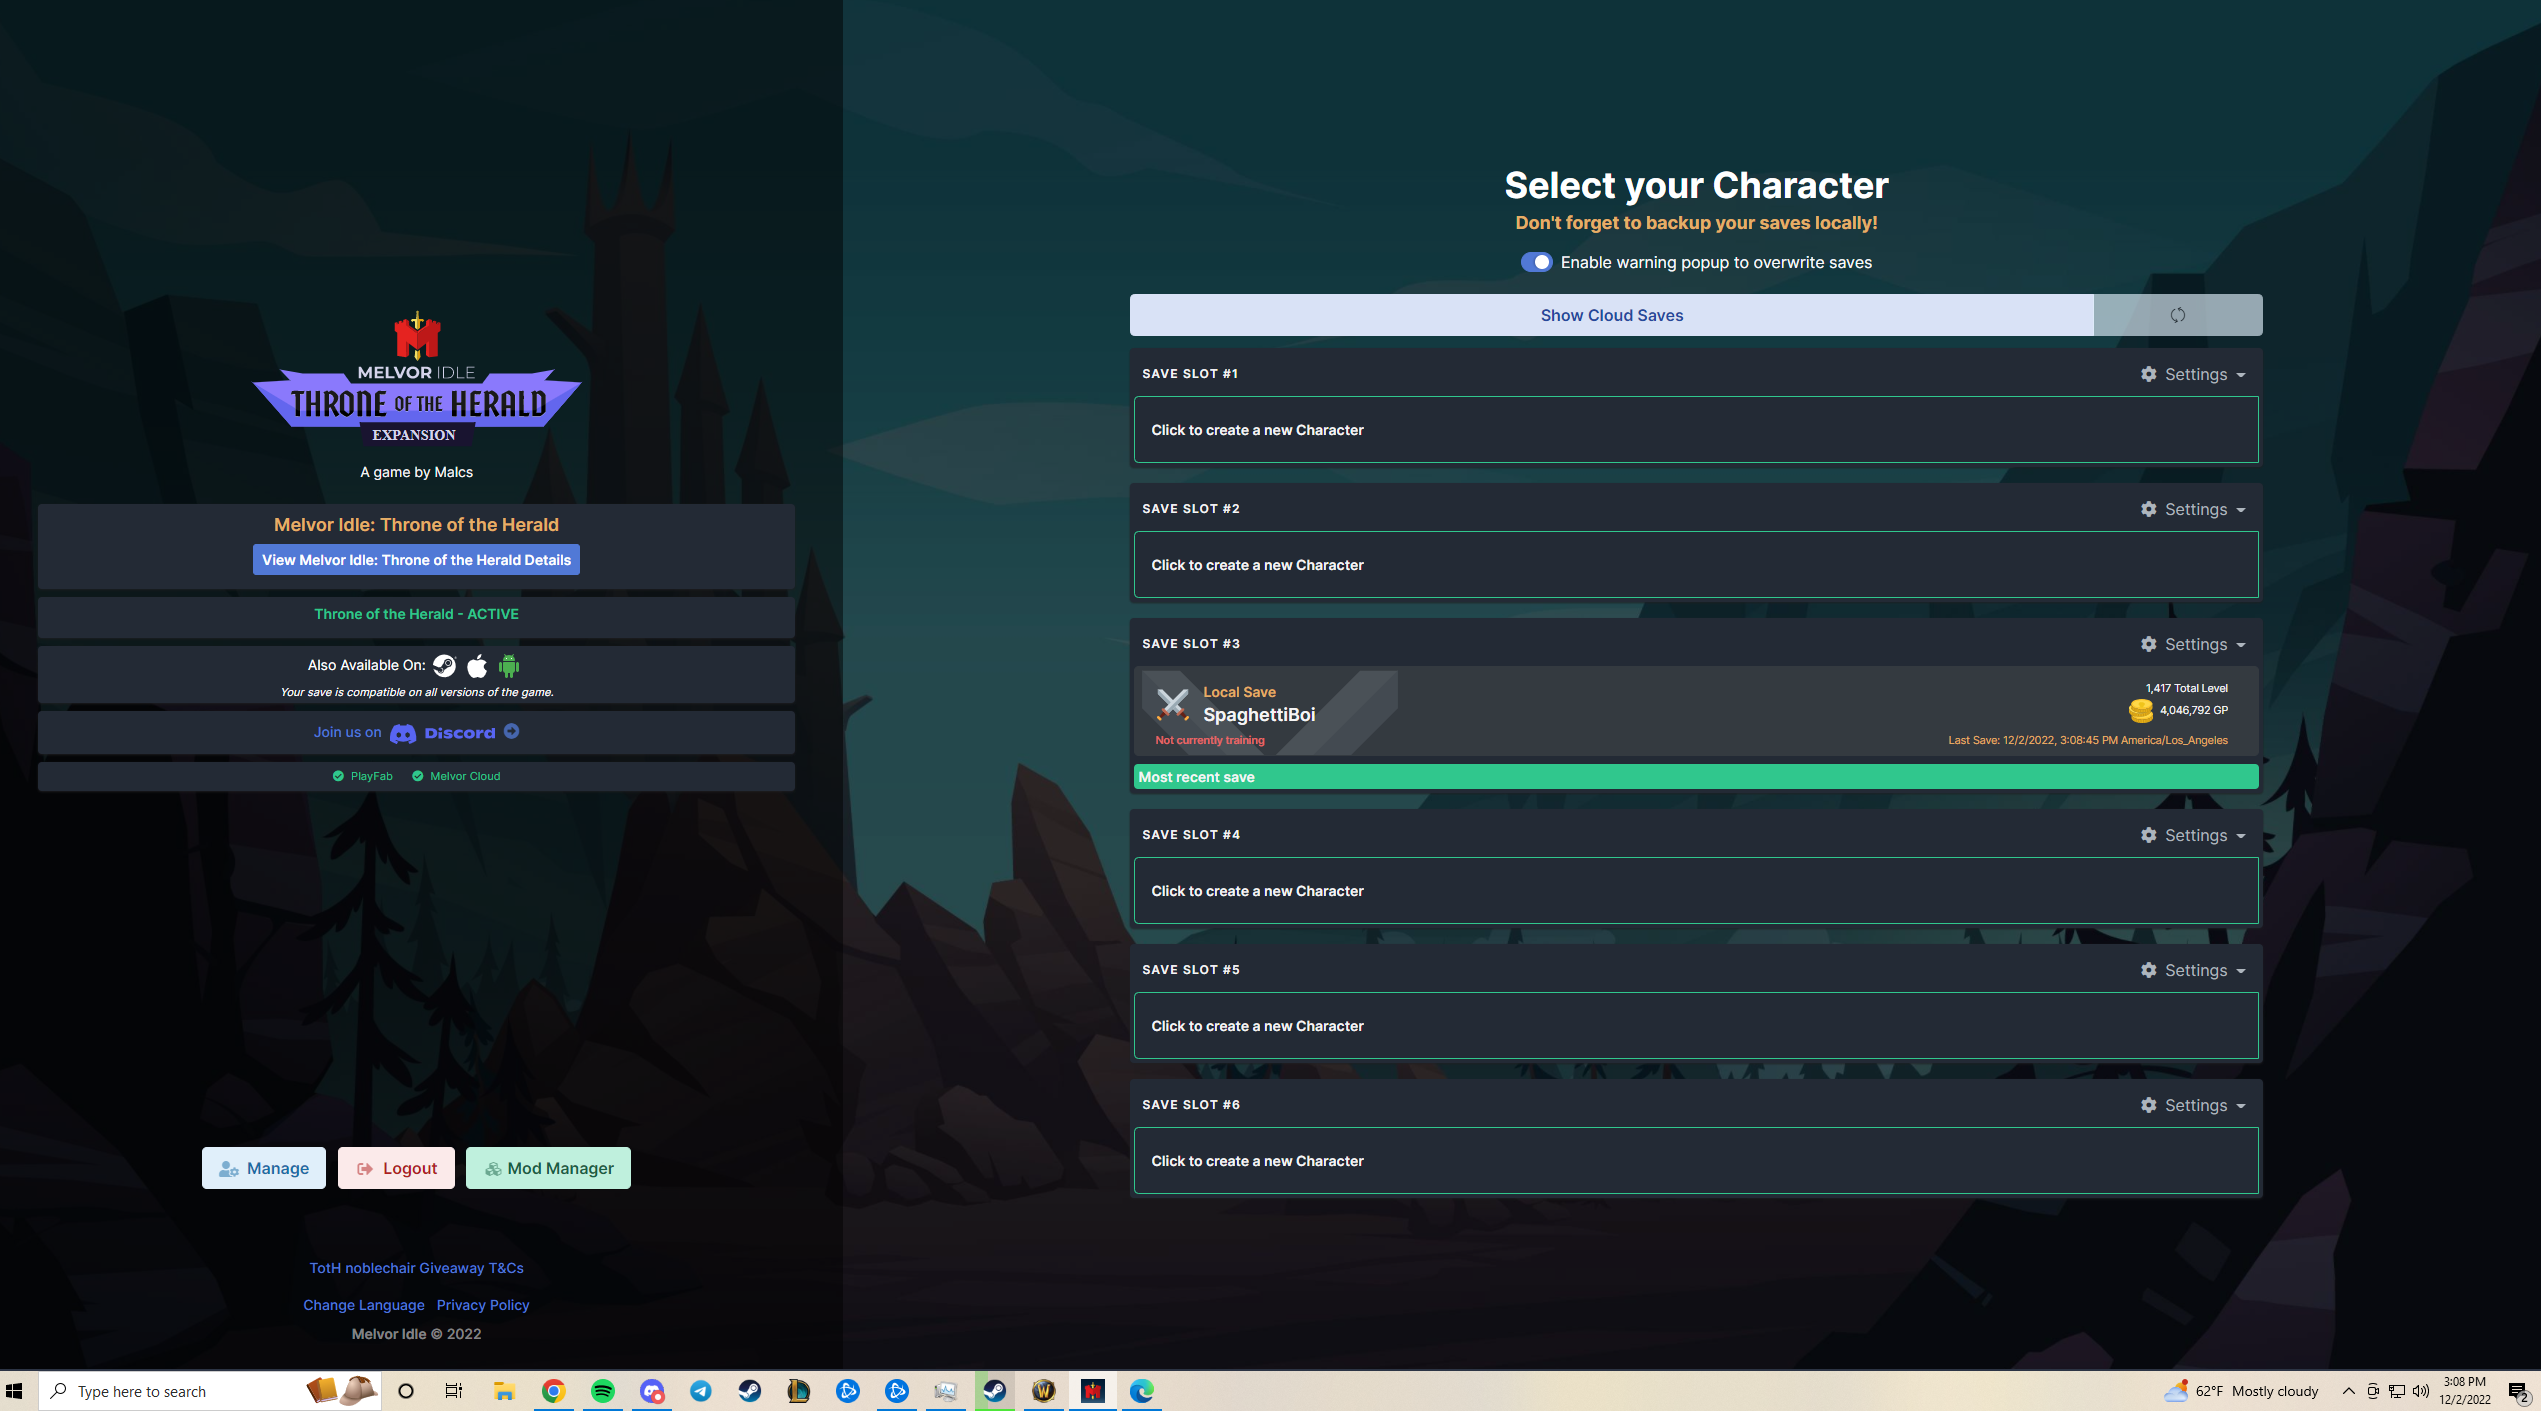2541x1411 pixels.
Task: Click the SpaghettiBoi crossed swords icon
Action: point(1172,704)
